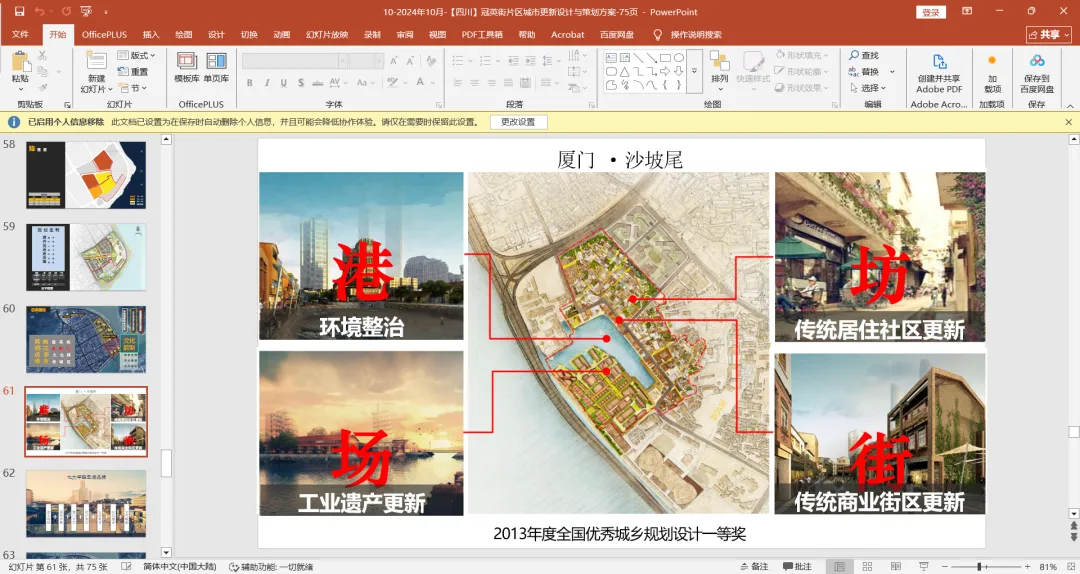Open the customize quick access toolbar dropdown
Viewport: 1080px width, 574px height.
point(106,12)
